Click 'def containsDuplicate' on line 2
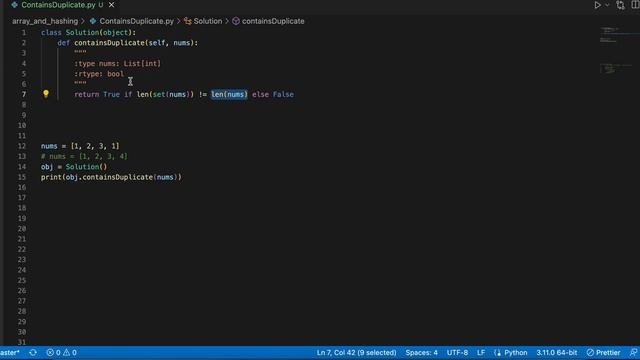Viewport: 640px width, 360px height. (x=101, y=43)
